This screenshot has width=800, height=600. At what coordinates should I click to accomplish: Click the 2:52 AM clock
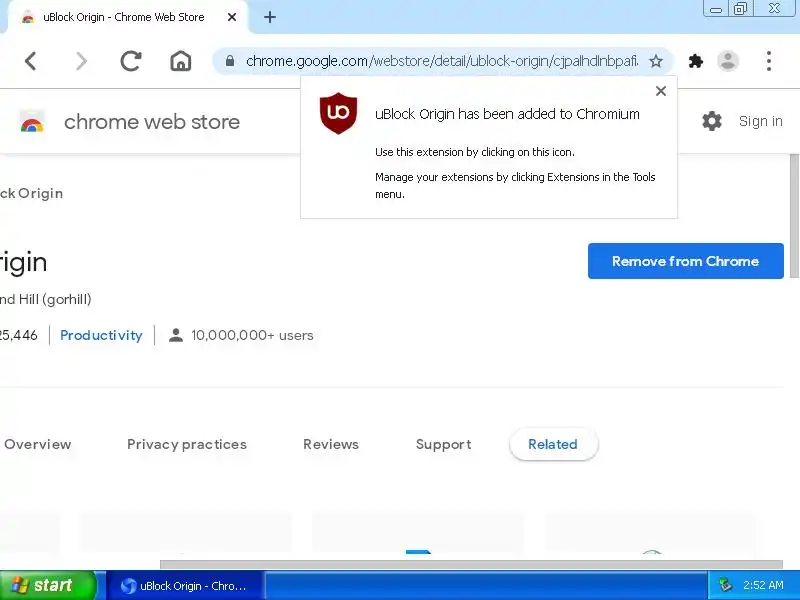763,585
